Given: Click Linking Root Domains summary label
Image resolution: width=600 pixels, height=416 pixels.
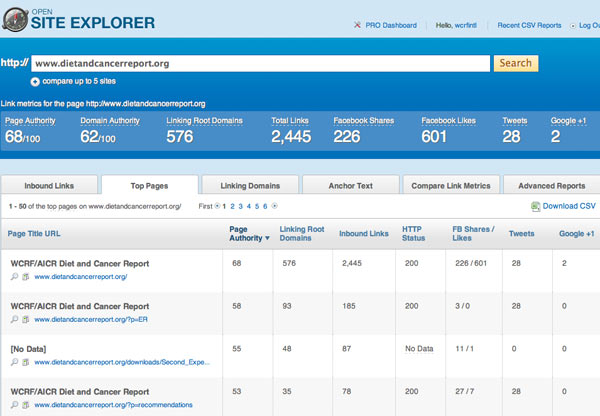Looking at the screenshot, I should coord(204,121).
